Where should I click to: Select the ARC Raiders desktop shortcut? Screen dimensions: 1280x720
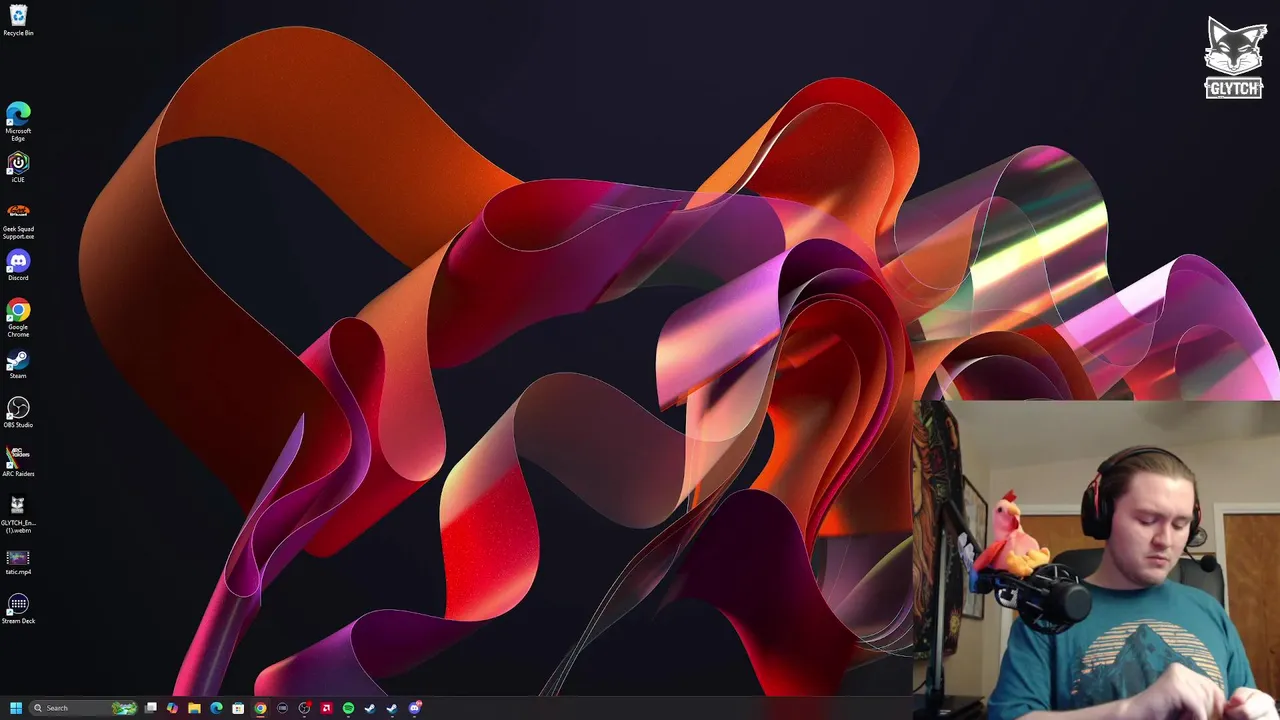coord(18,461)
